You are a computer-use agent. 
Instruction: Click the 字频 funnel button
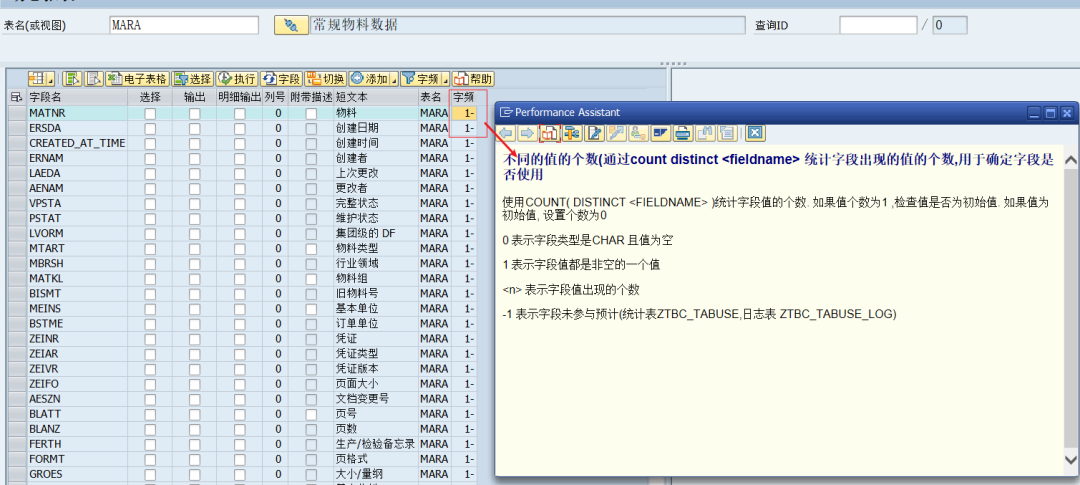coord(421,79)
